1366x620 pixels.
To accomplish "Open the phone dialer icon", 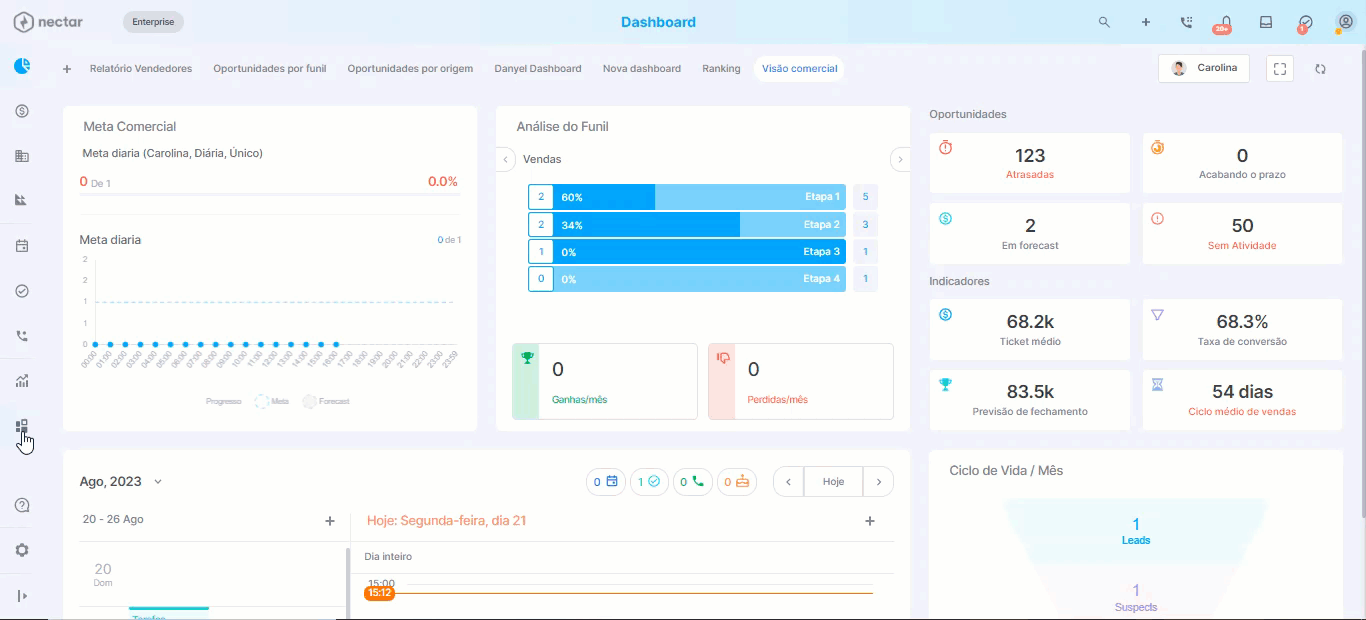I will (x=1186, y=22).
